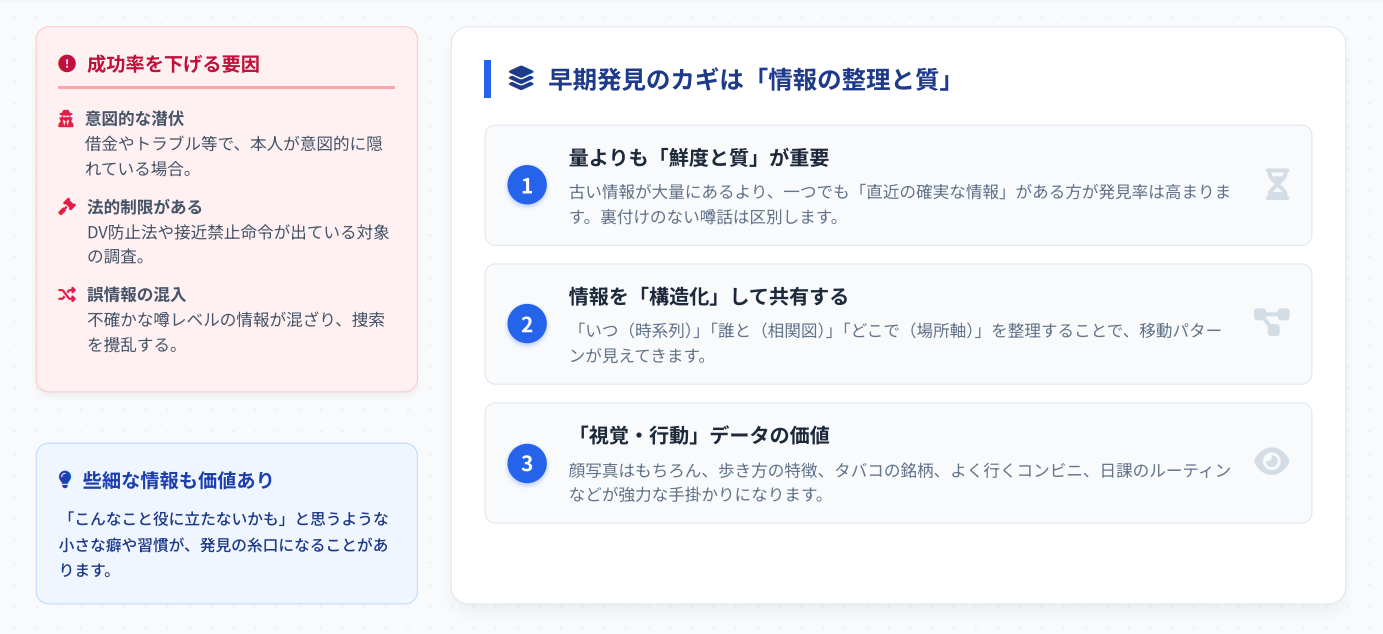
Task: Click the gavel icon beside 法的制限がある
Action: (67, 207)
